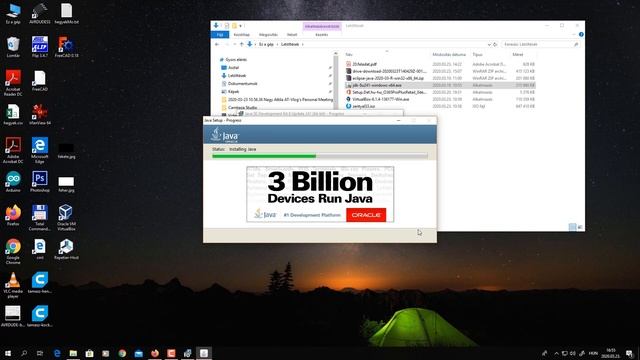
Task: Refresh the Explorer folder view
Action: point(495,44)
